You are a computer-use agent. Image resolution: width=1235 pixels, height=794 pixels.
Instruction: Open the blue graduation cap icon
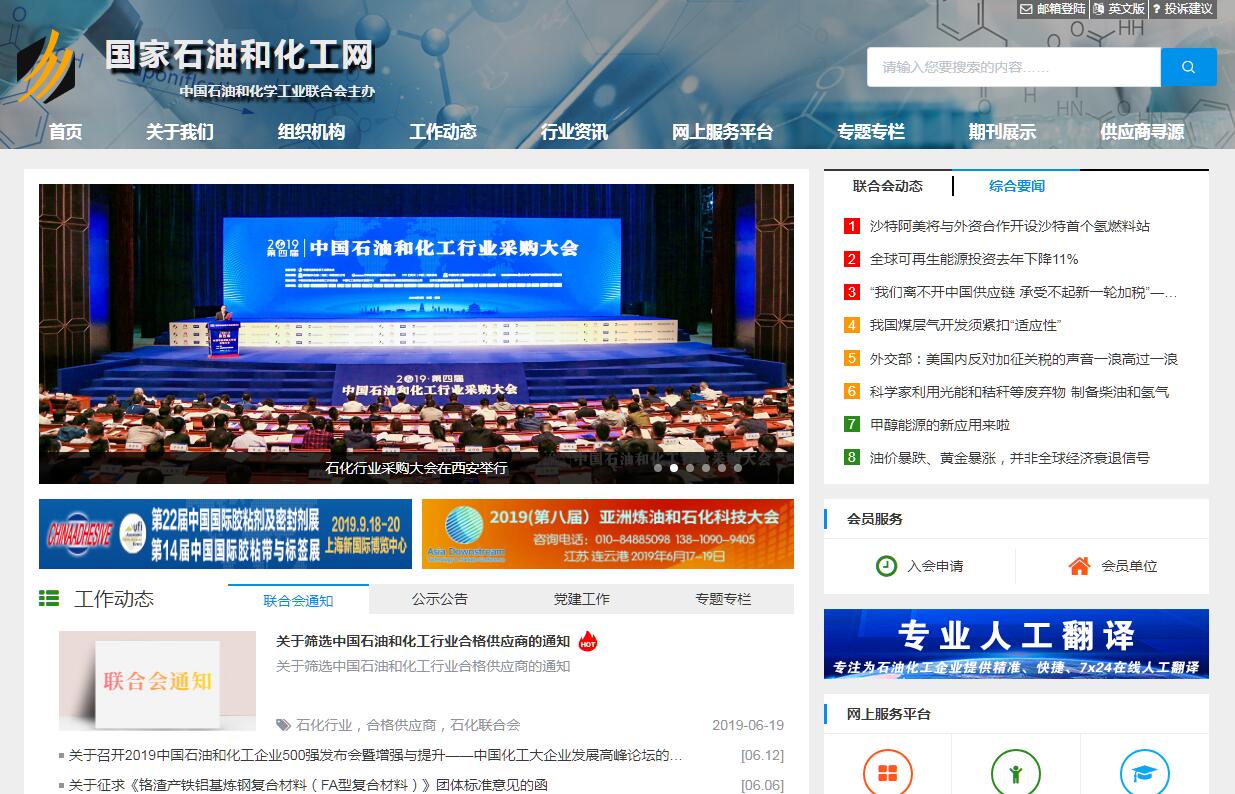coord(1144,773)
